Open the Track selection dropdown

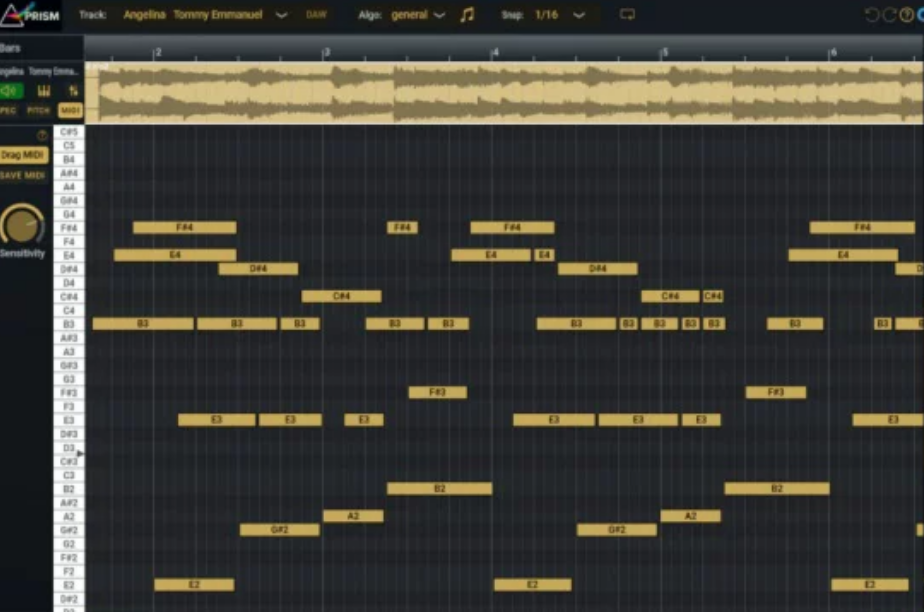point(205,15)
